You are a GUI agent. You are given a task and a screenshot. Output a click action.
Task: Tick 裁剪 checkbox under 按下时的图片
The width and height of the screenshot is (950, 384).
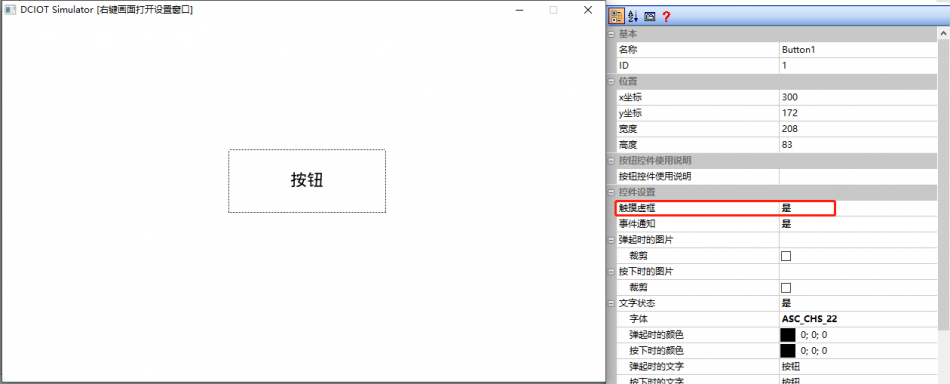coord(786,287)
